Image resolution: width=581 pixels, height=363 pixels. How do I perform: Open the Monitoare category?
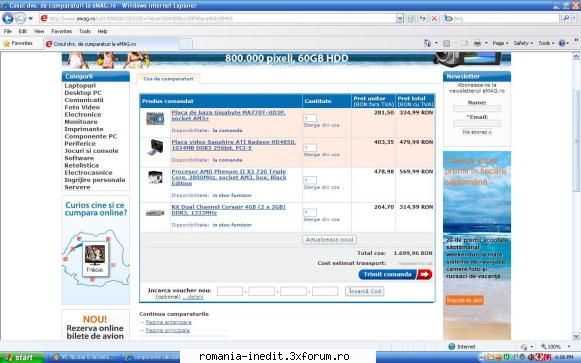click(81, 122)
